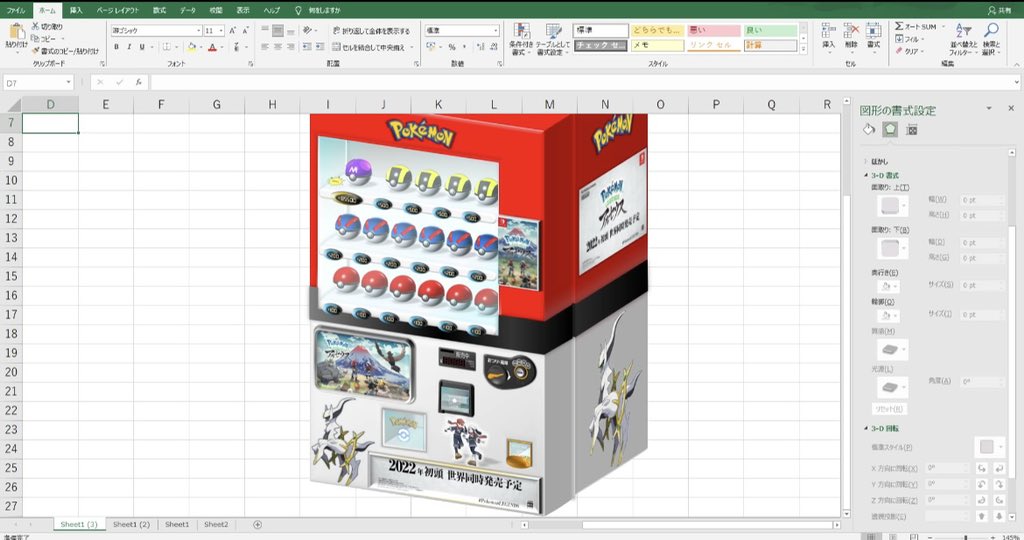Open Sheet1 (2) worksheet tab
Viewport: 1024px width, 540px height.
[131, 524]
